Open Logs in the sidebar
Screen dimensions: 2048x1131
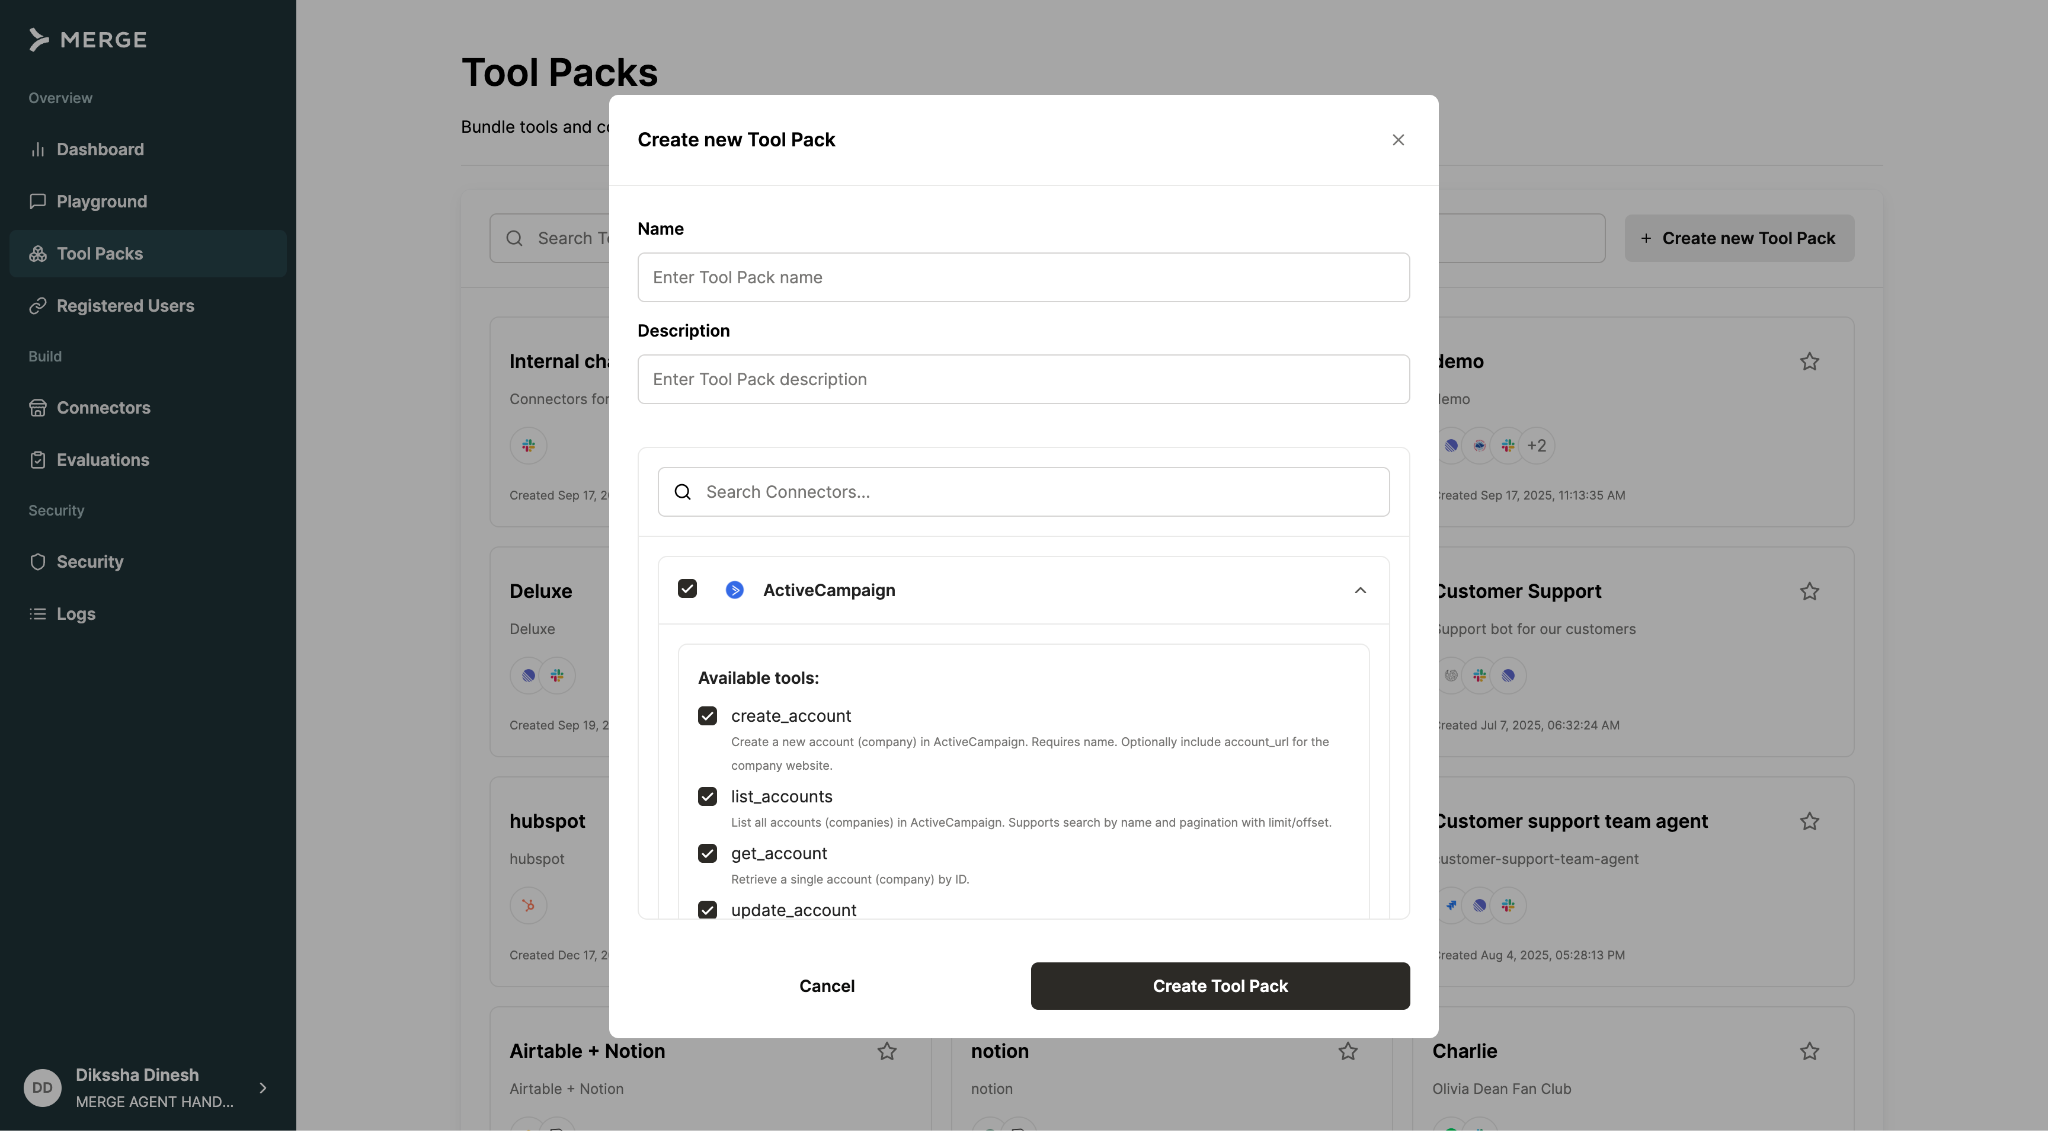point(148,613)
